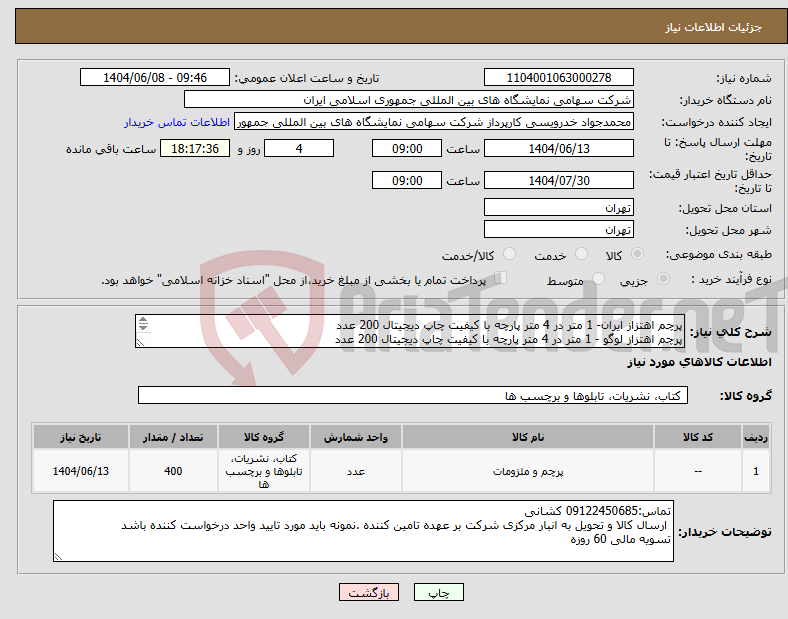This screenshot has height=619, width=788.
Task: Toggle the treasury documents payment checkbox
Action: (x=501, y=279)
